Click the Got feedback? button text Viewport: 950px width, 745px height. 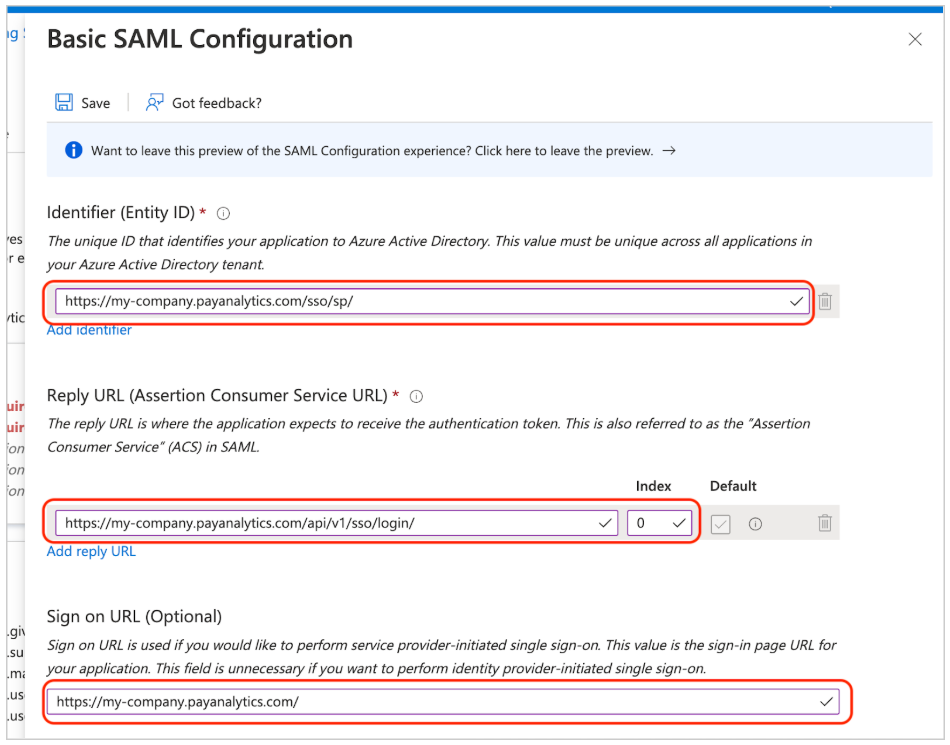pyautogui.click(x=217, y=103)
